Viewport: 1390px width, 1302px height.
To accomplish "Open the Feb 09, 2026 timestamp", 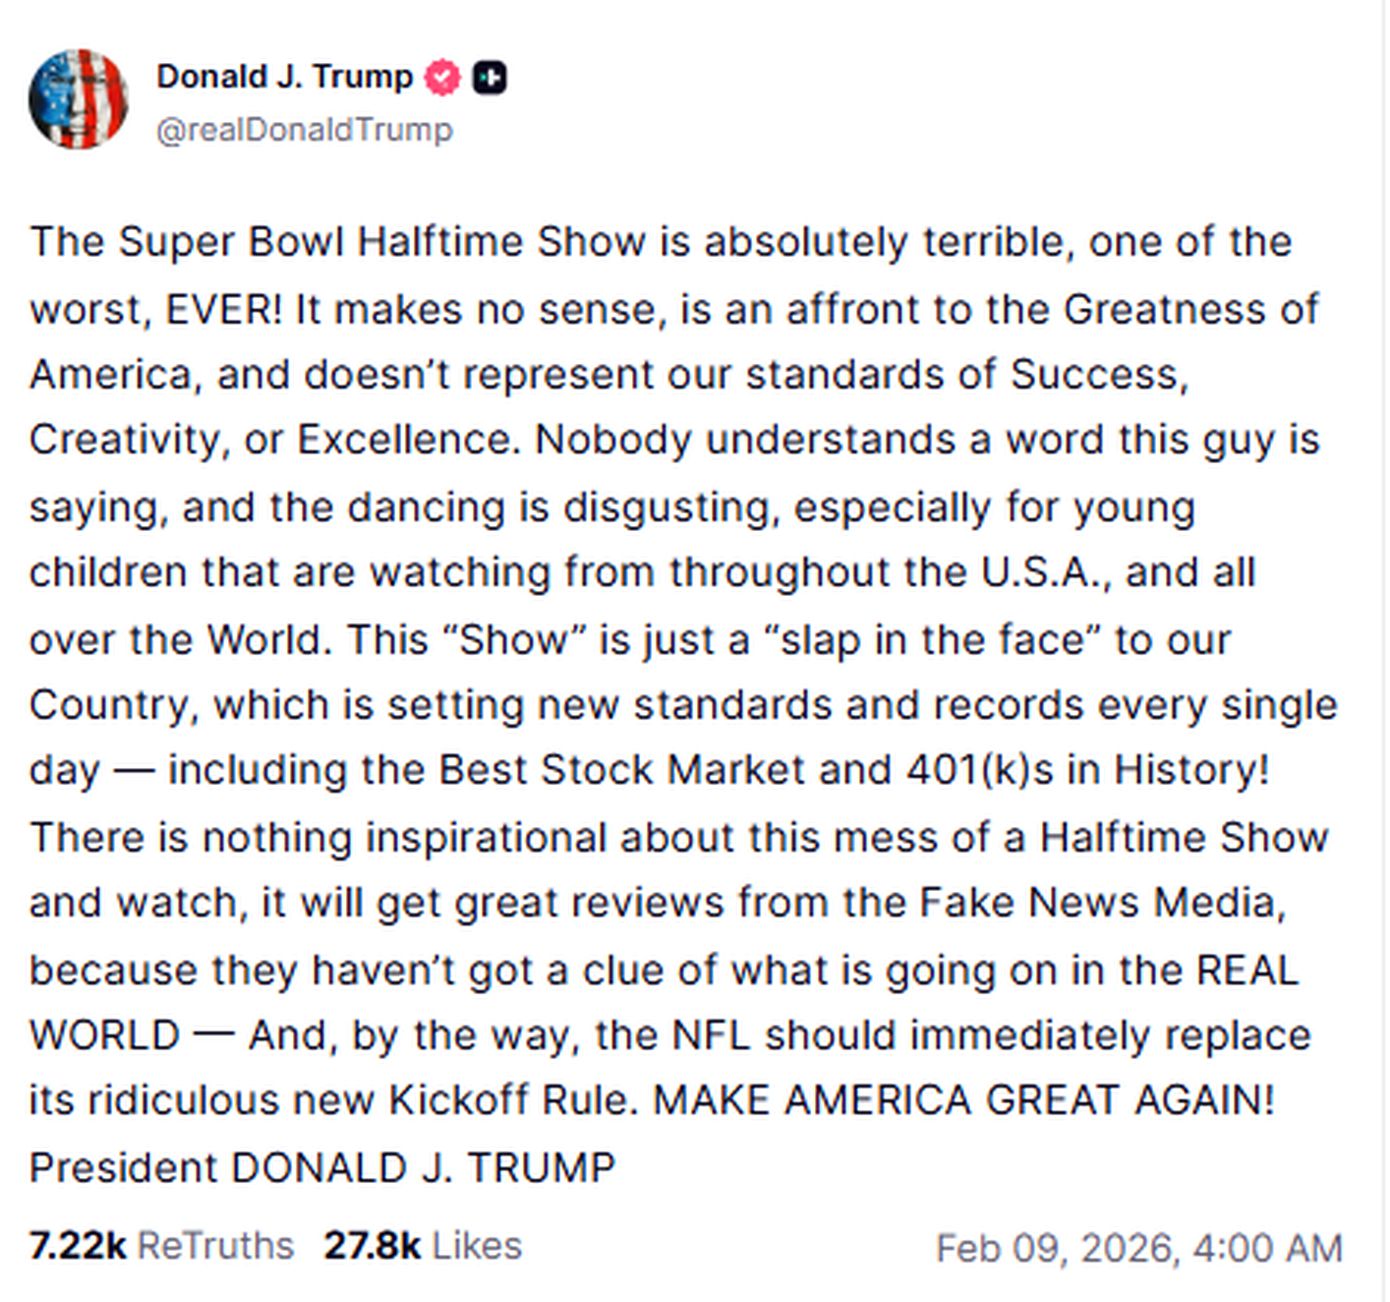I will coord(1053,1248).
